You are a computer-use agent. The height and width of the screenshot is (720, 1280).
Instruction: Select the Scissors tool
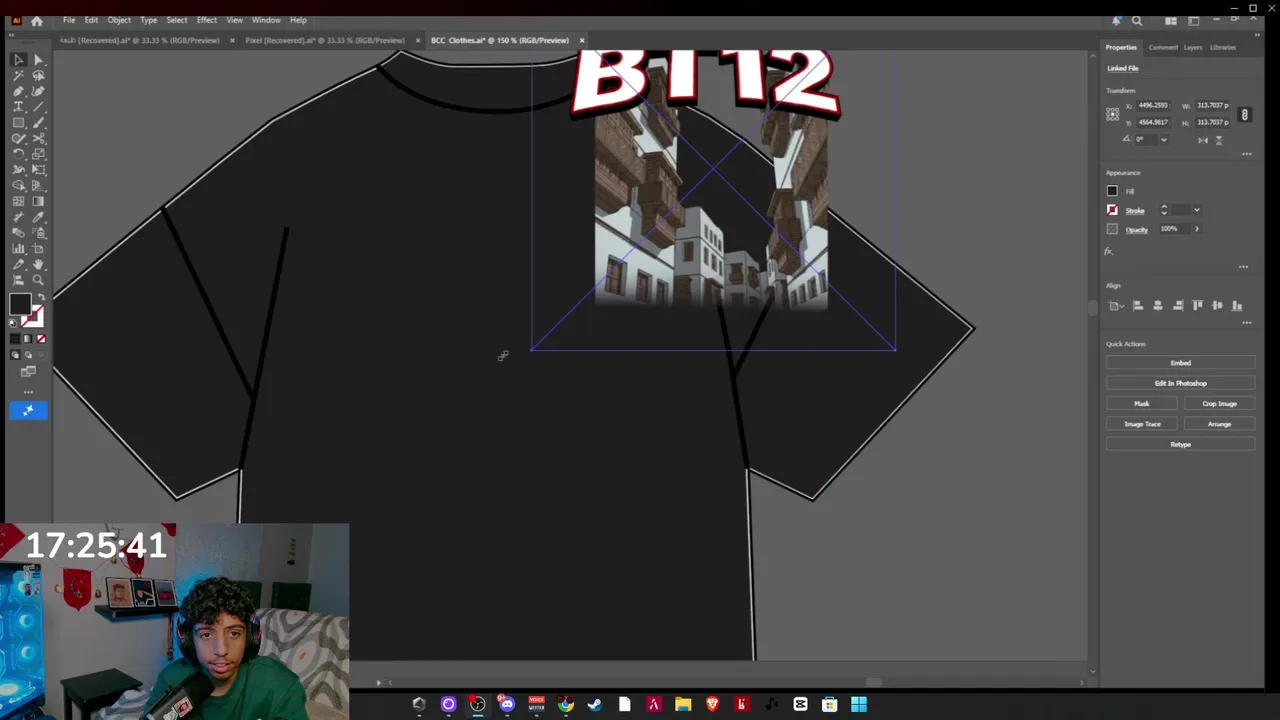(x=38, y=138)
